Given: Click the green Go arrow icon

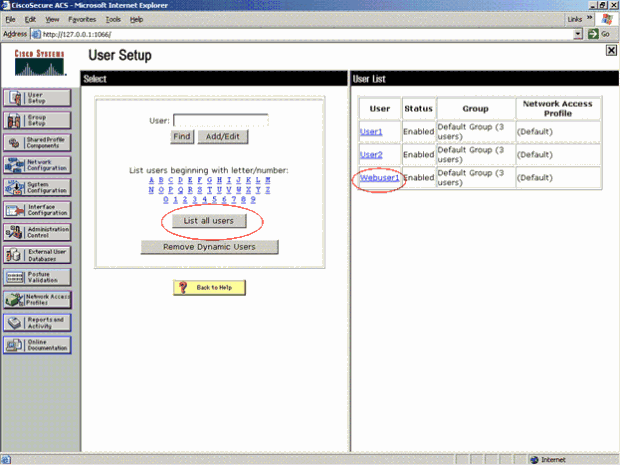Looking at the screenshot, I should (593, 34).
